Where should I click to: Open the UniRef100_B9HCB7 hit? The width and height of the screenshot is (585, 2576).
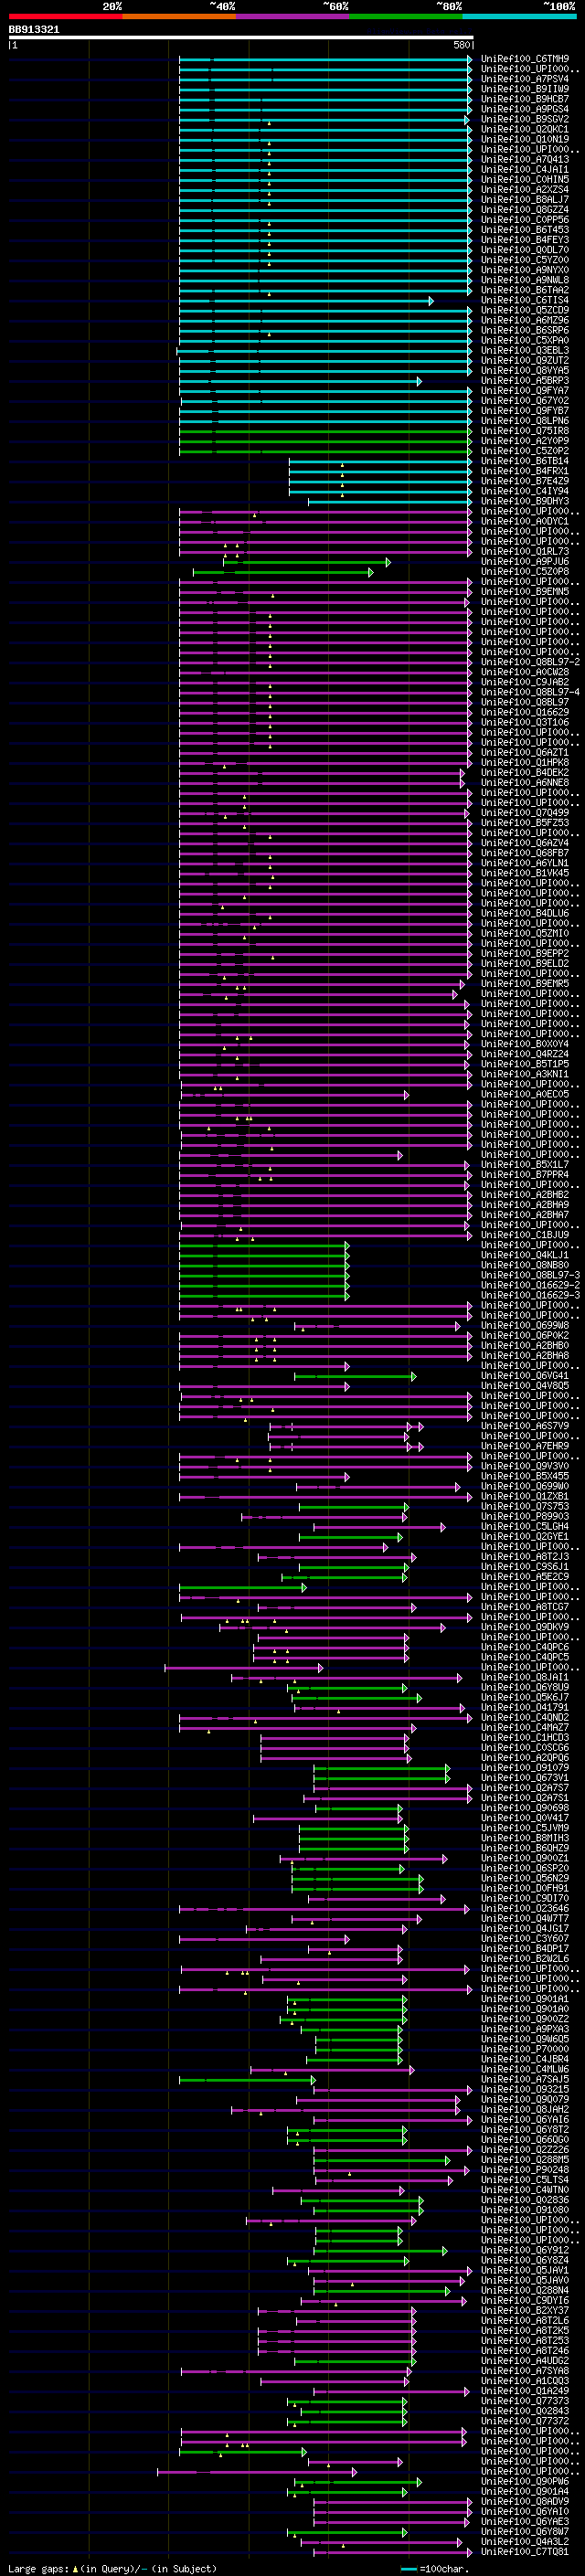pos(525,99)
